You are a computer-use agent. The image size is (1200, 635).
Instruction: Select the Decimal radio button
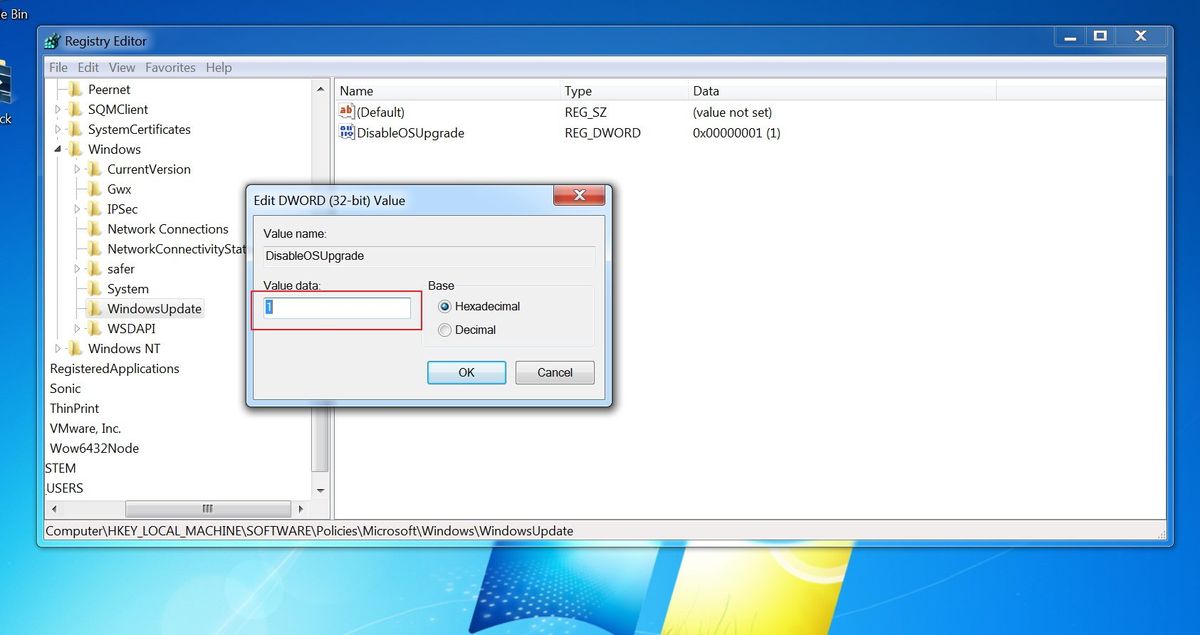pos(444,330)
